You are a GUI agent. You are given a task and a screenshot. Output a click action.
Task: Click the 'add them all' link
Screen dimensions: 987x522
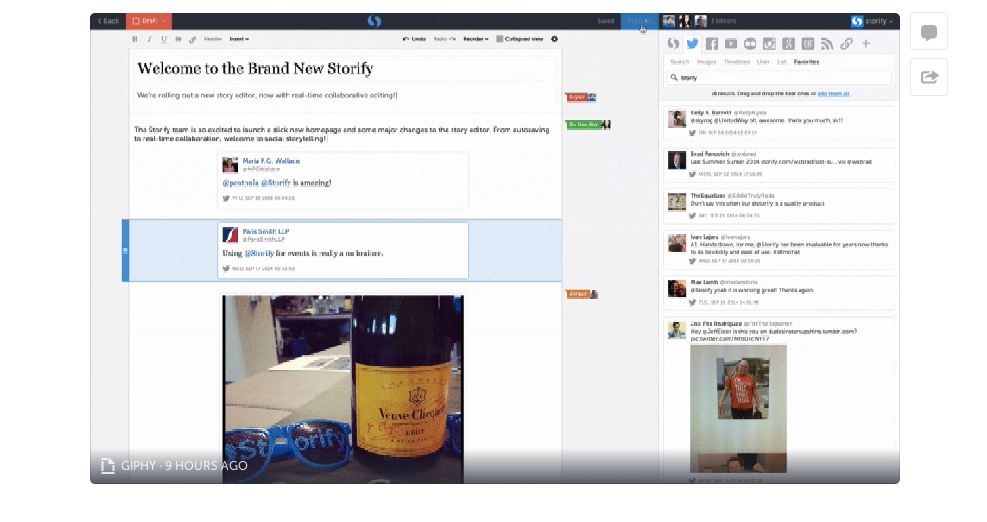tap(833, 93)
